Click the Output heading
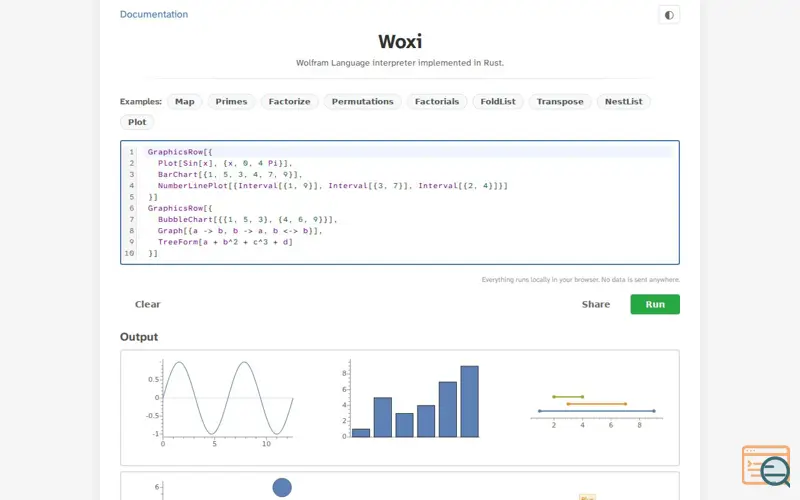This screenshot has height=500, width=800. [139, 337]
